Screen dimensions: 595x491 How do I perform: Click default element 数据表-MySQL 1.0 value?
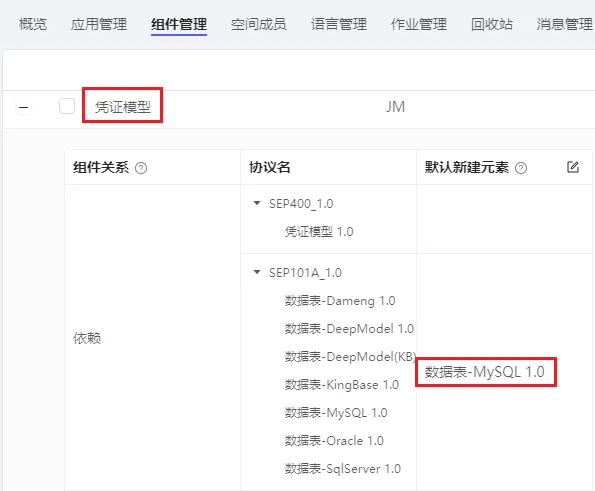pyautogui.click(x=485, y=372)
